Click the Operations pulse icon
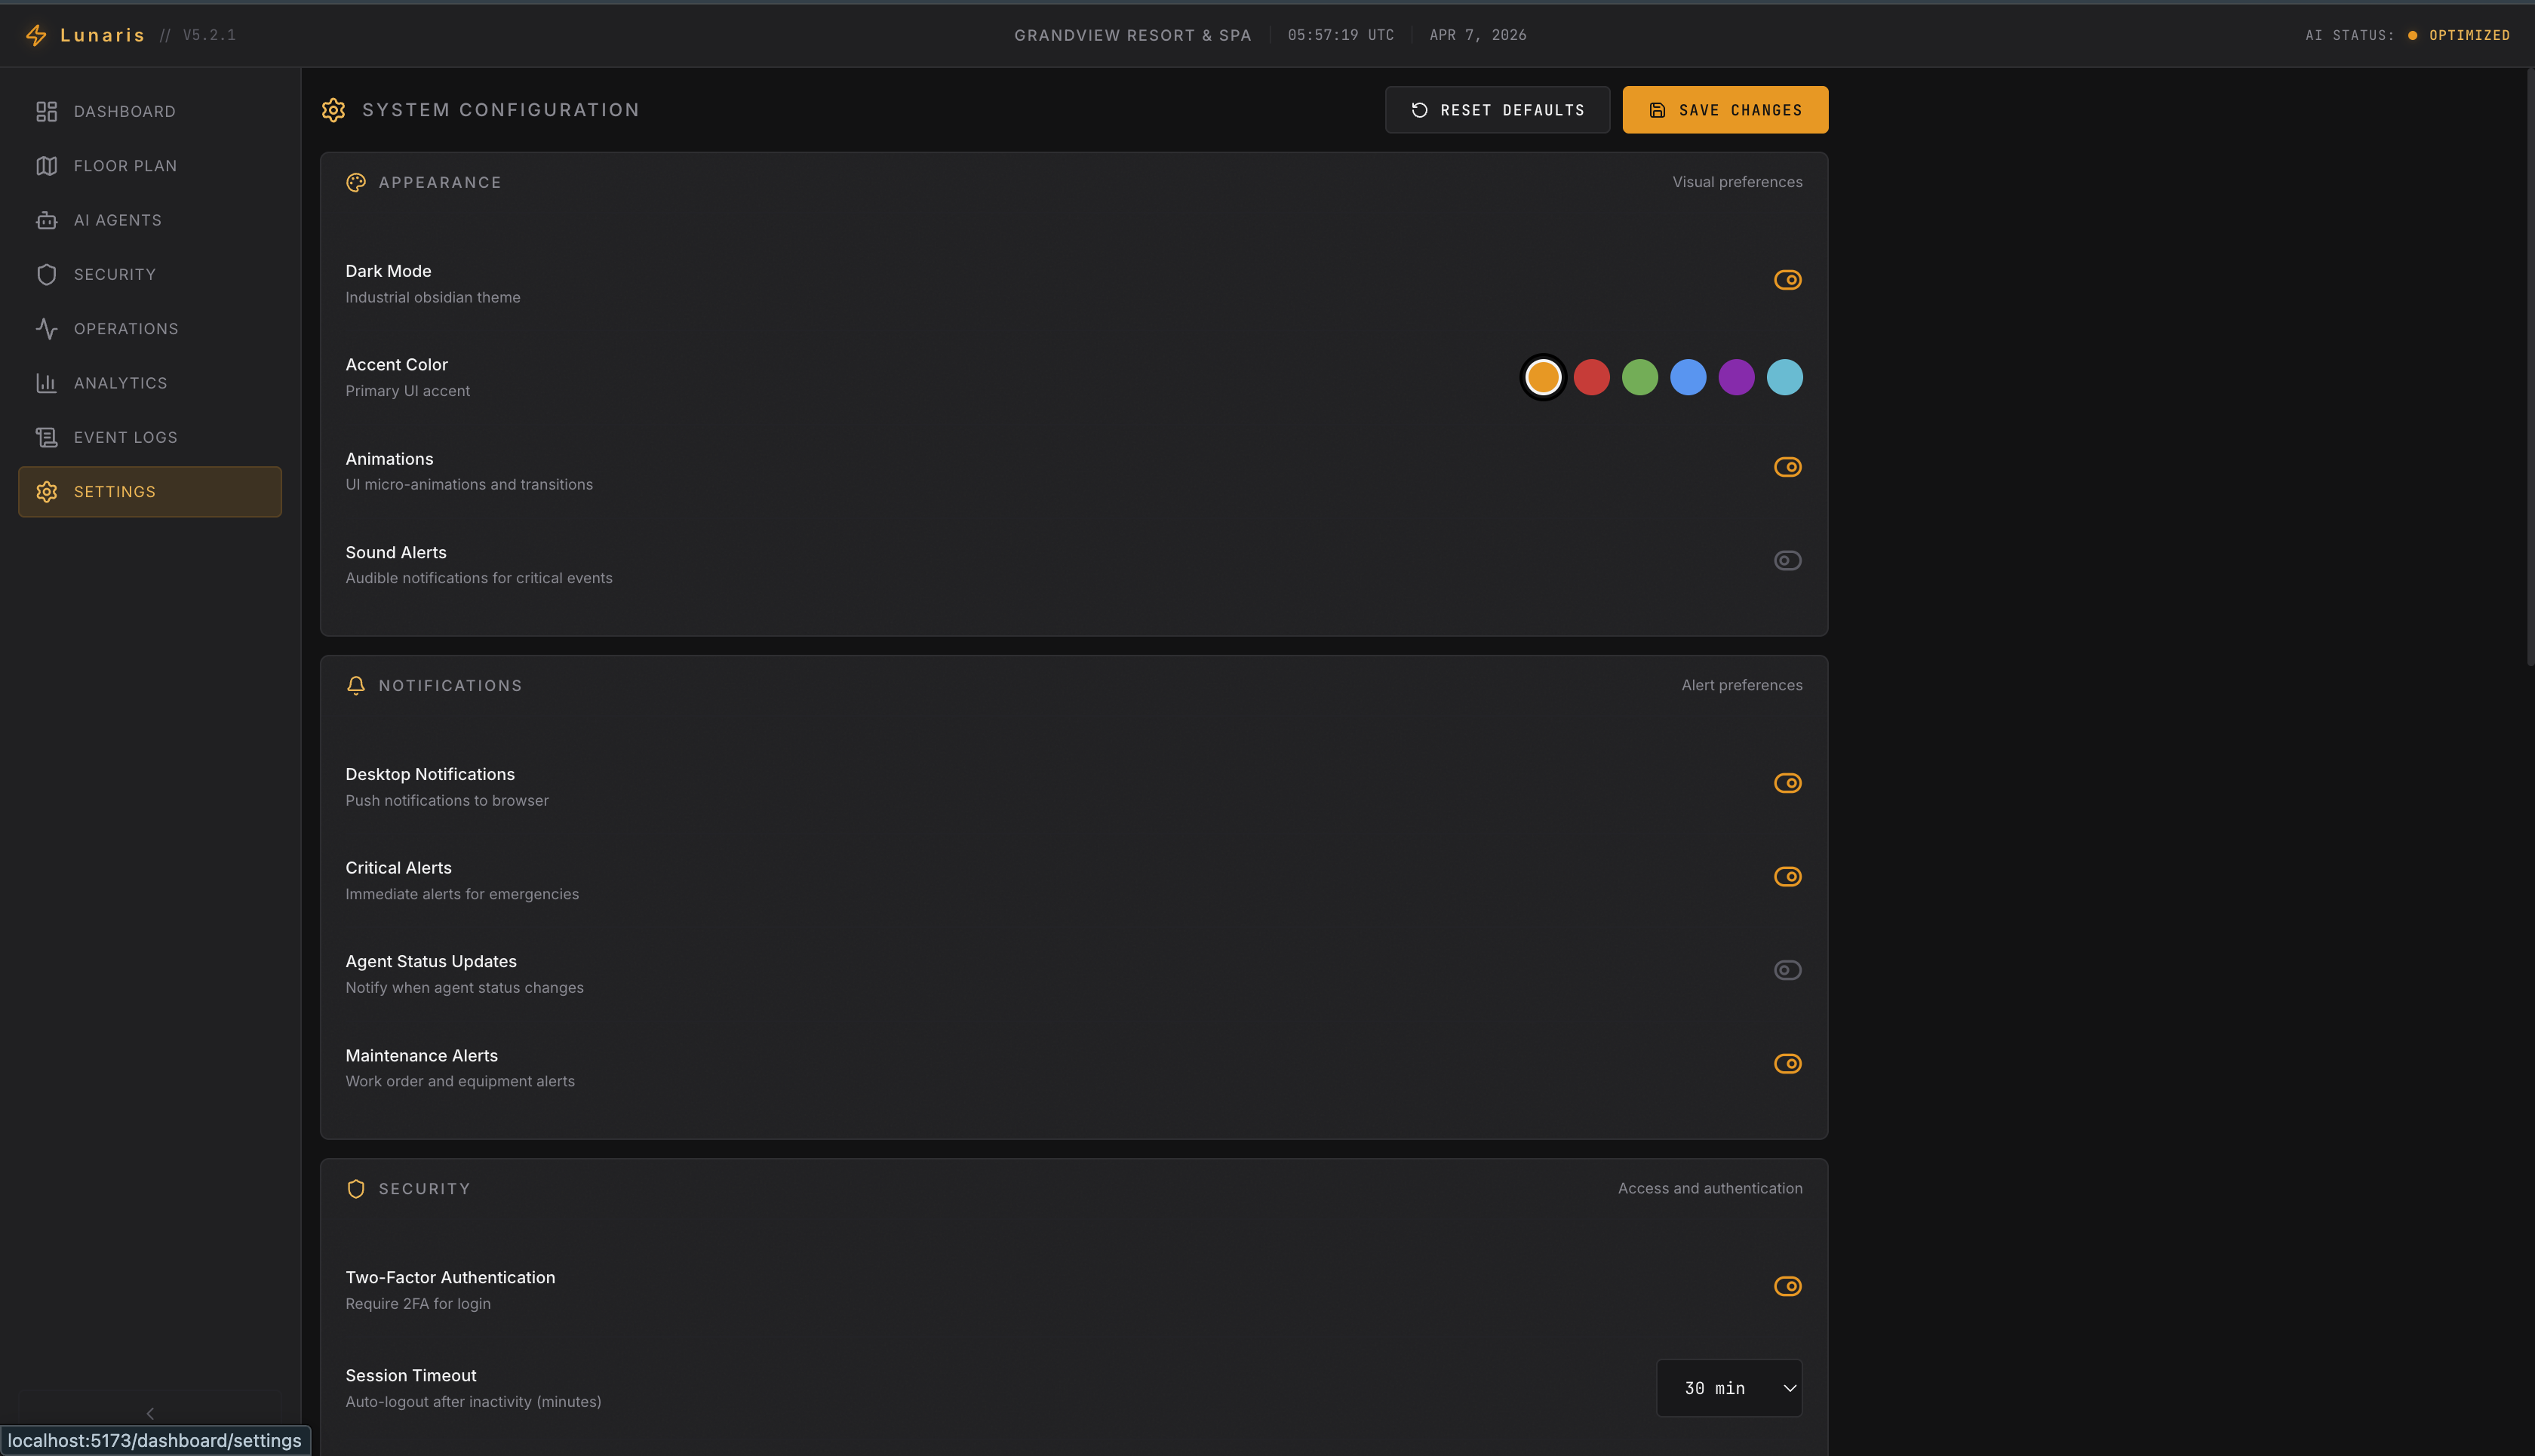Screen dimensions: 2535x1456 [46, 328]
